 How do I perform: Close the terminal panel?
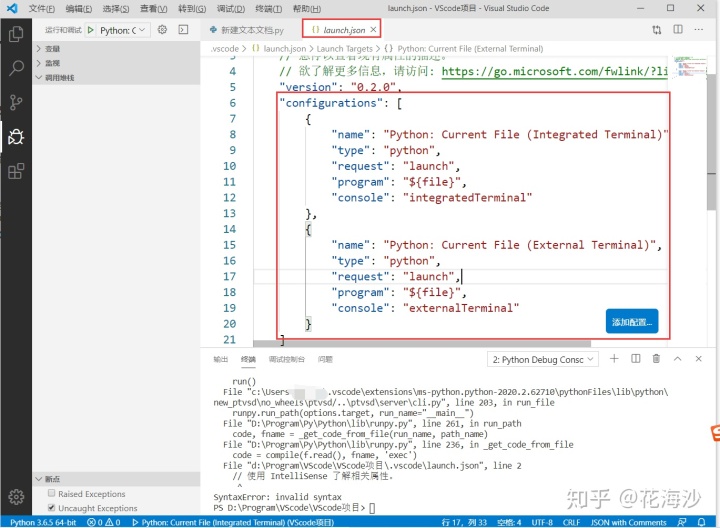pyautogui.click(x=698, y=359)
